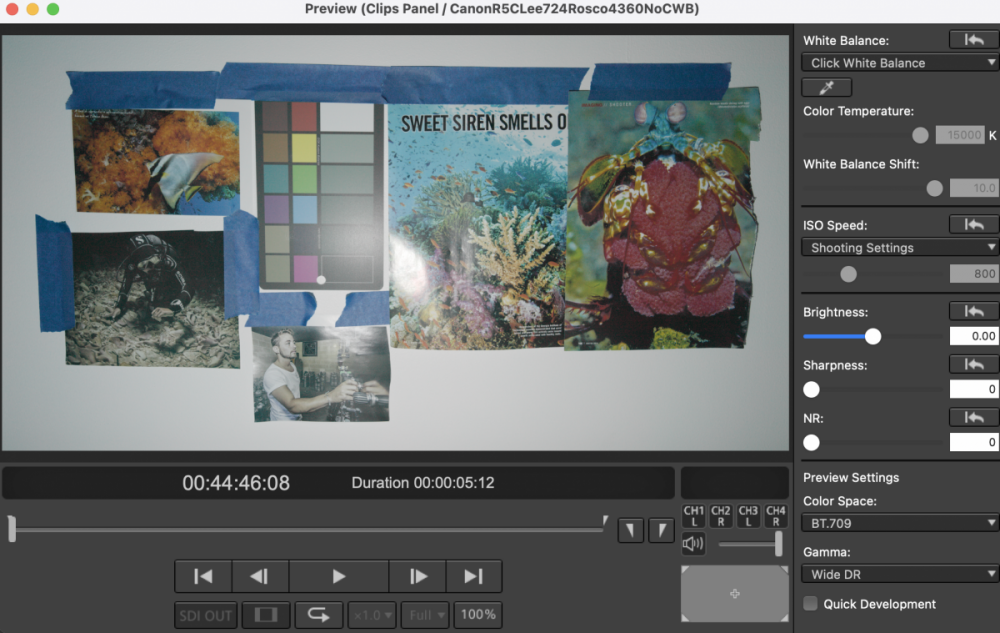Click the Sharpness value field
The image size is (1000, 633).
pyautogui.click(x=974, y=389)
